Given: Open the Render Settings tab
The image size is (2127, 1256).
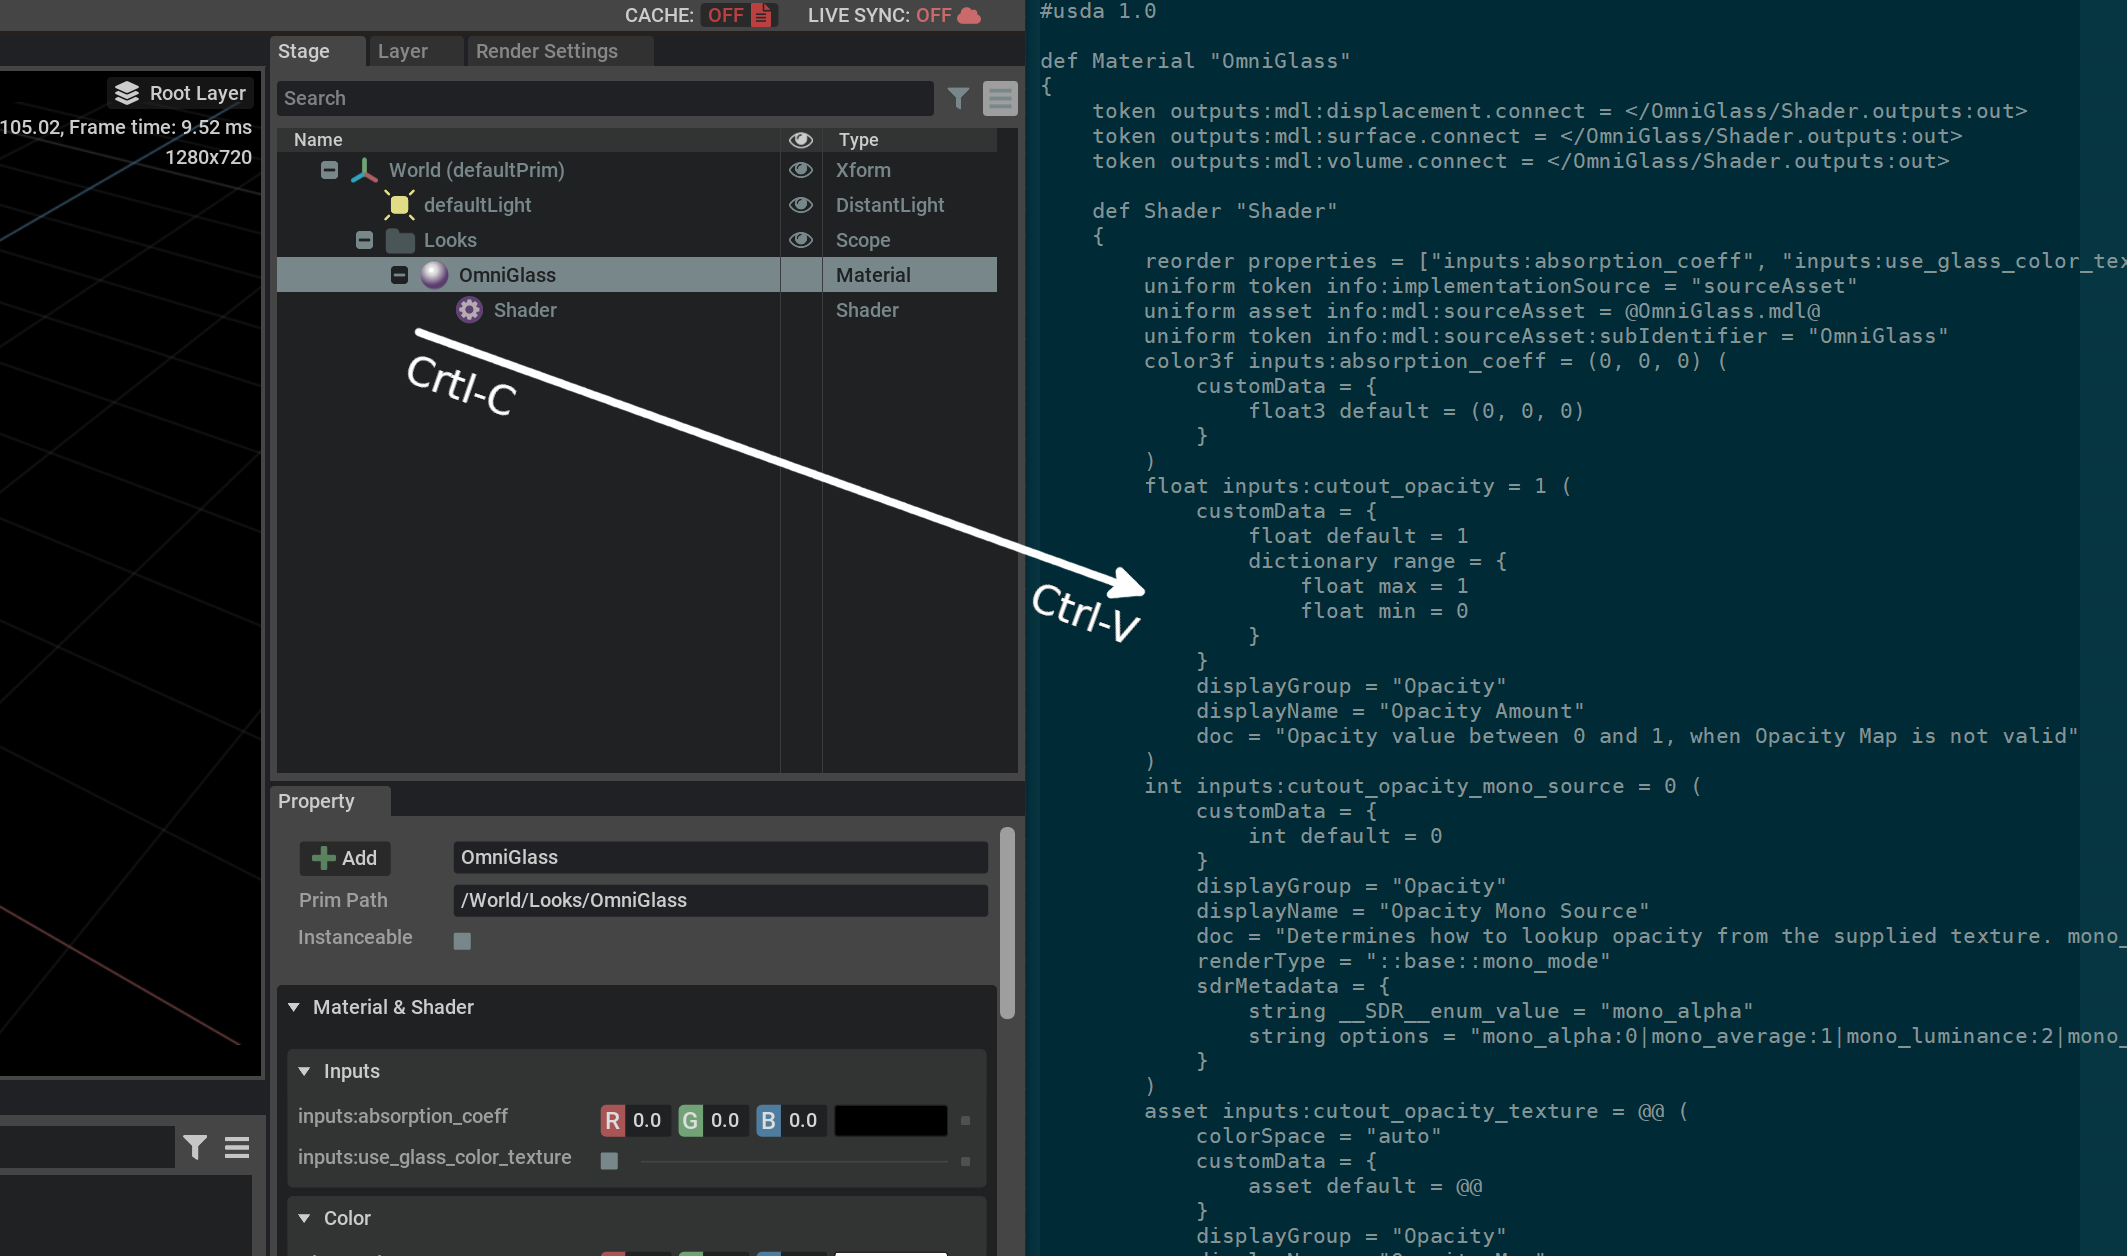Looking at the screenshot, I should pos(546,51).
